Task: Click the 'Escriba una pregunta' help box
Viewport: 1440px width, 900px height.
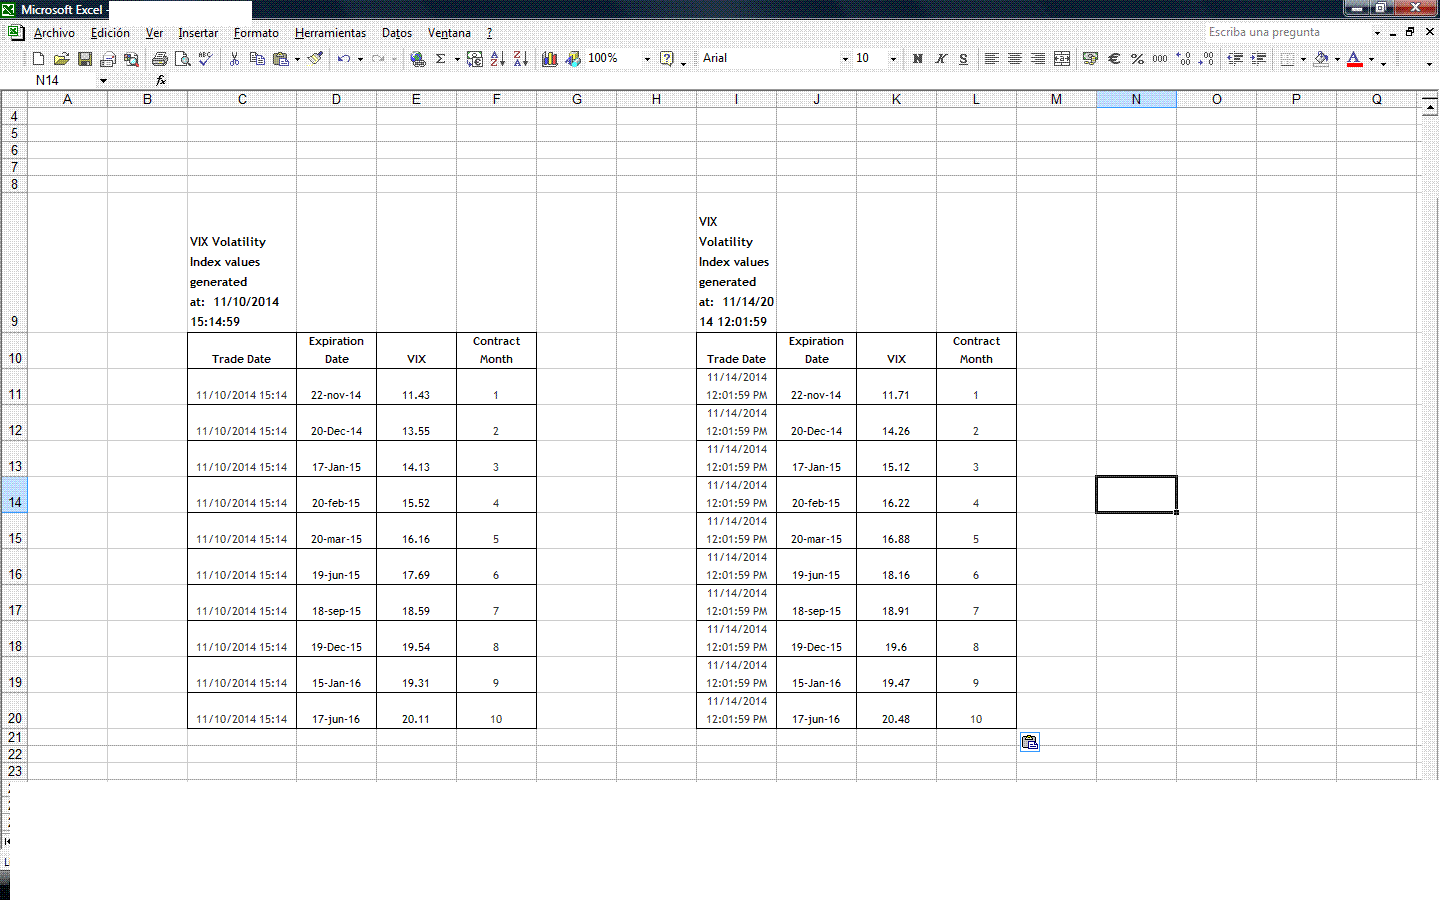Action: (x=1287, y=32)
